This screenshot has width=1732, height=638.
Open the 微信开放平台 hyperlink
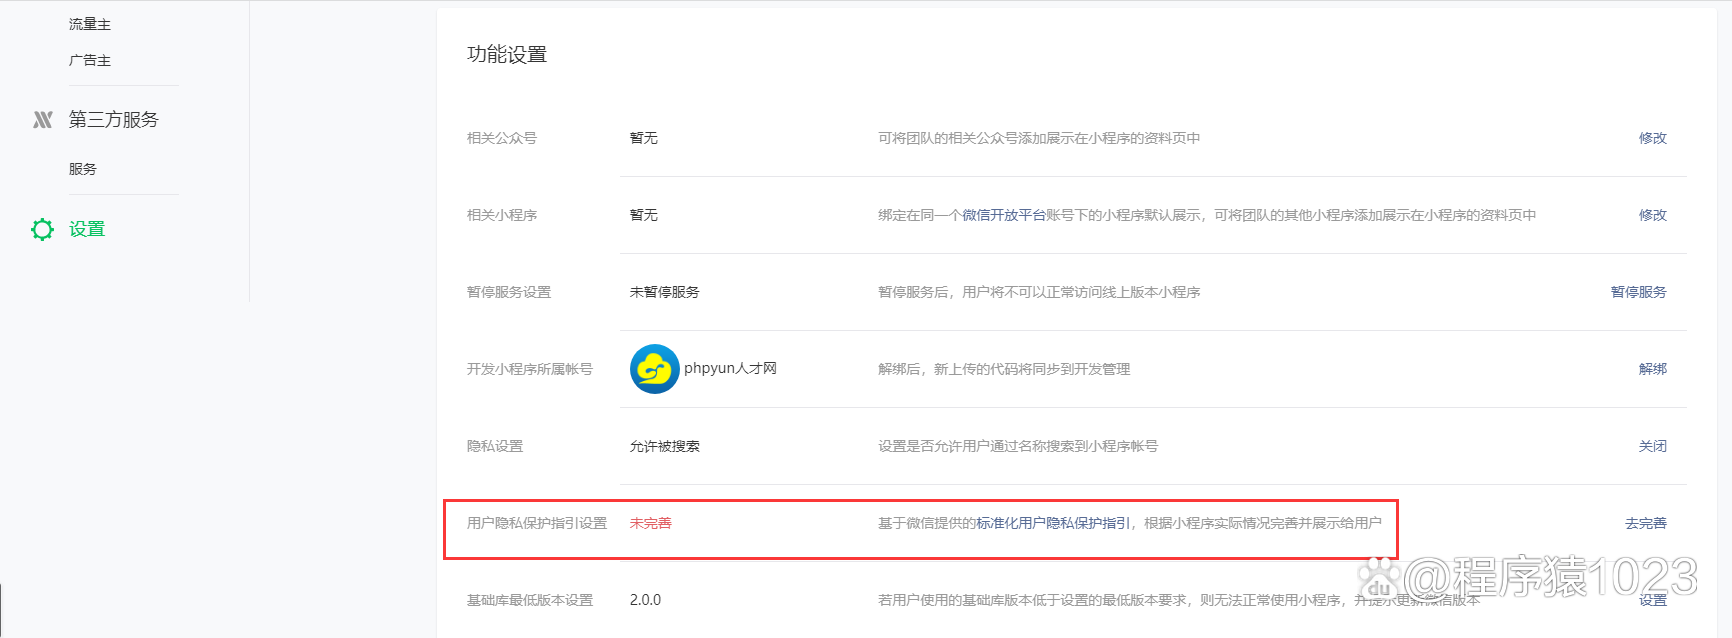click(x=1004, y=215)
